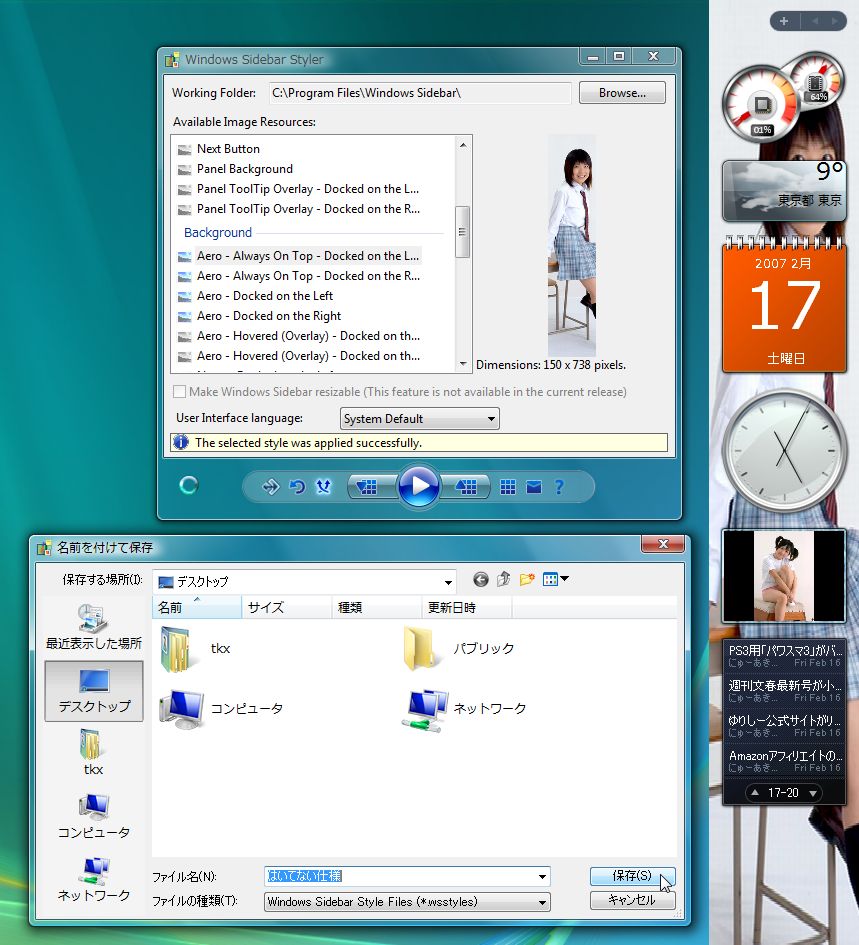Click the resource list scrollbar thumb
This screenshot has width=859, height=945.
[x=462, y=232]
